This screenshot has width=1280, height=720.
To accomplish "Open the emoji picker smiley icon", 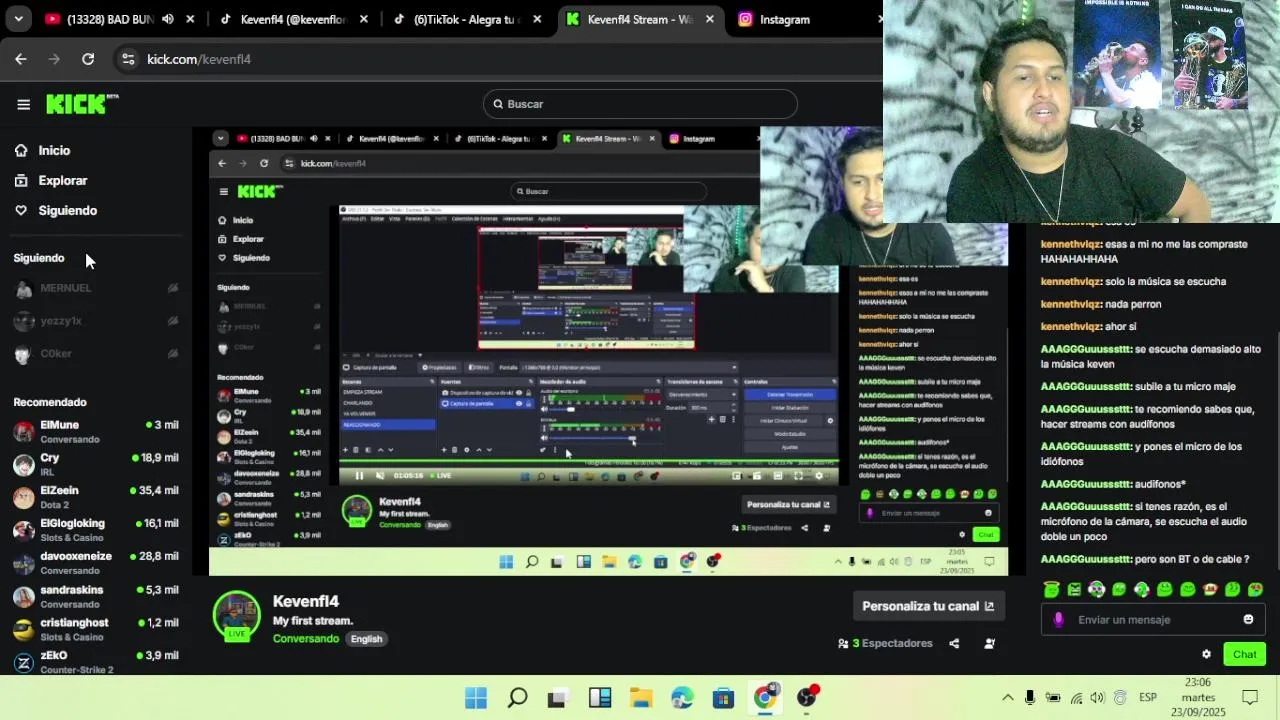I will pos(1248,620).
